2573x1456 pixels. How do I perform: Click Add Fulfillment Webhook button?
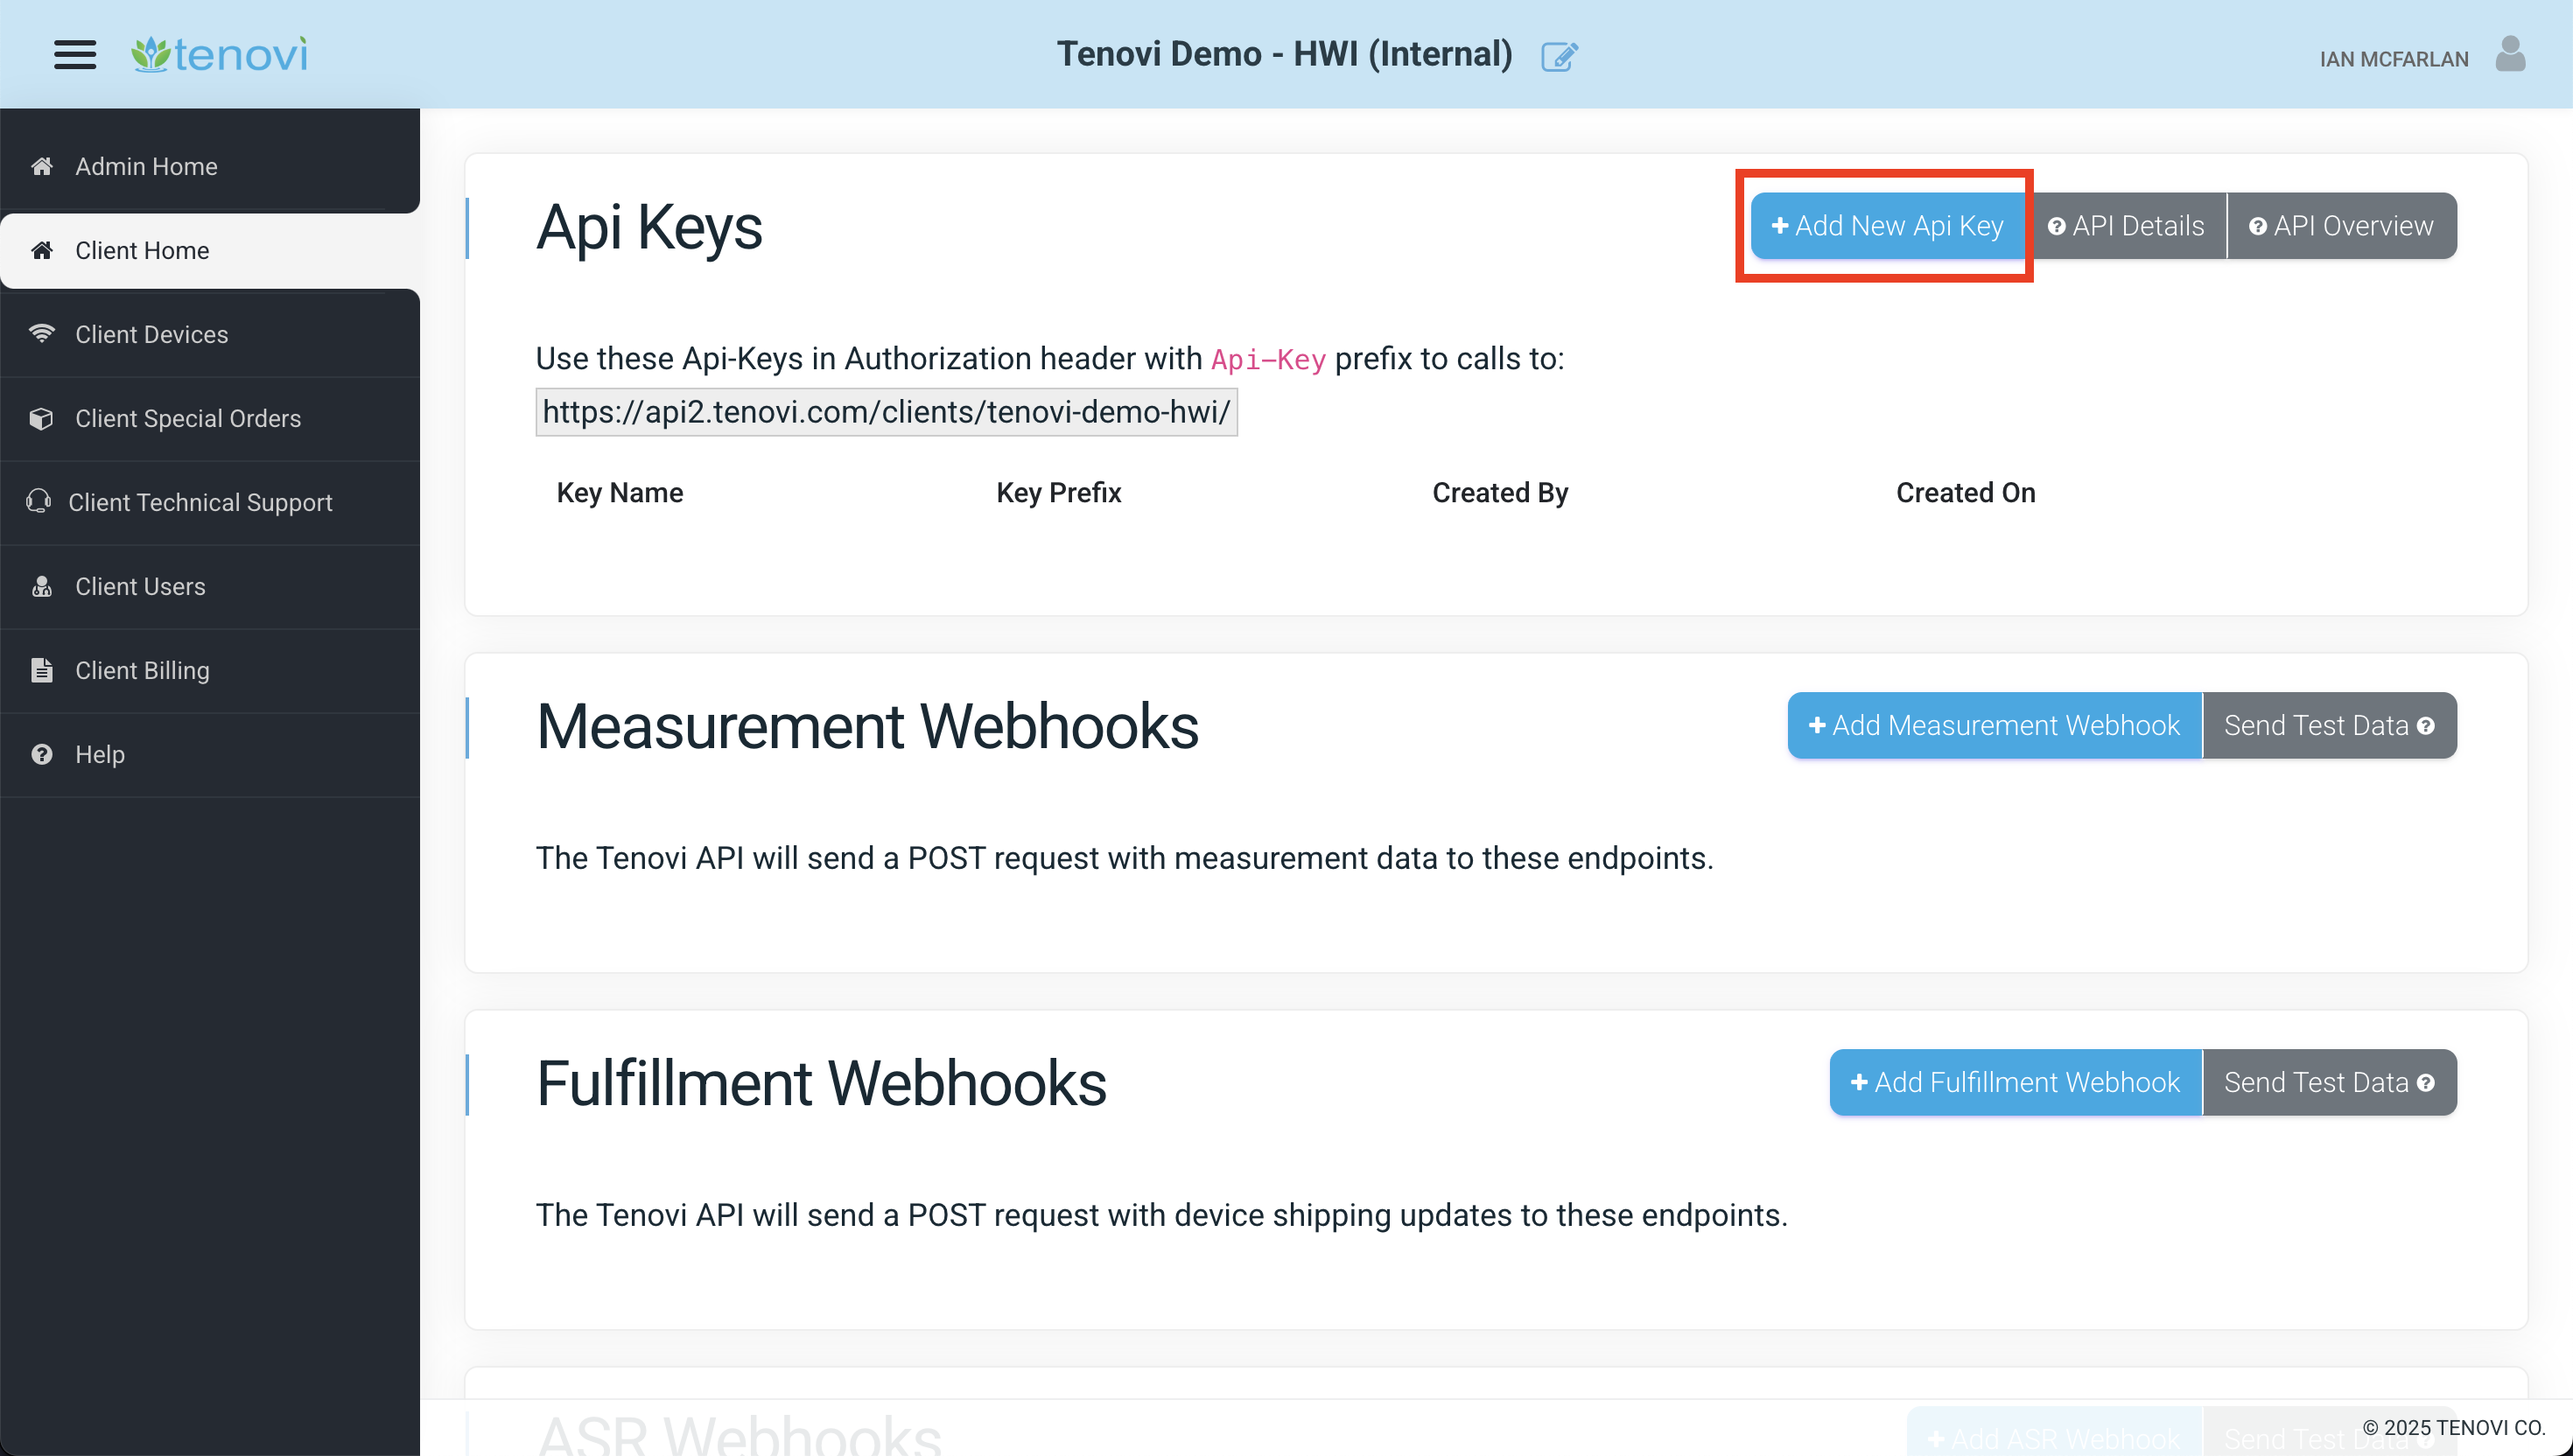[2013, 1081]
